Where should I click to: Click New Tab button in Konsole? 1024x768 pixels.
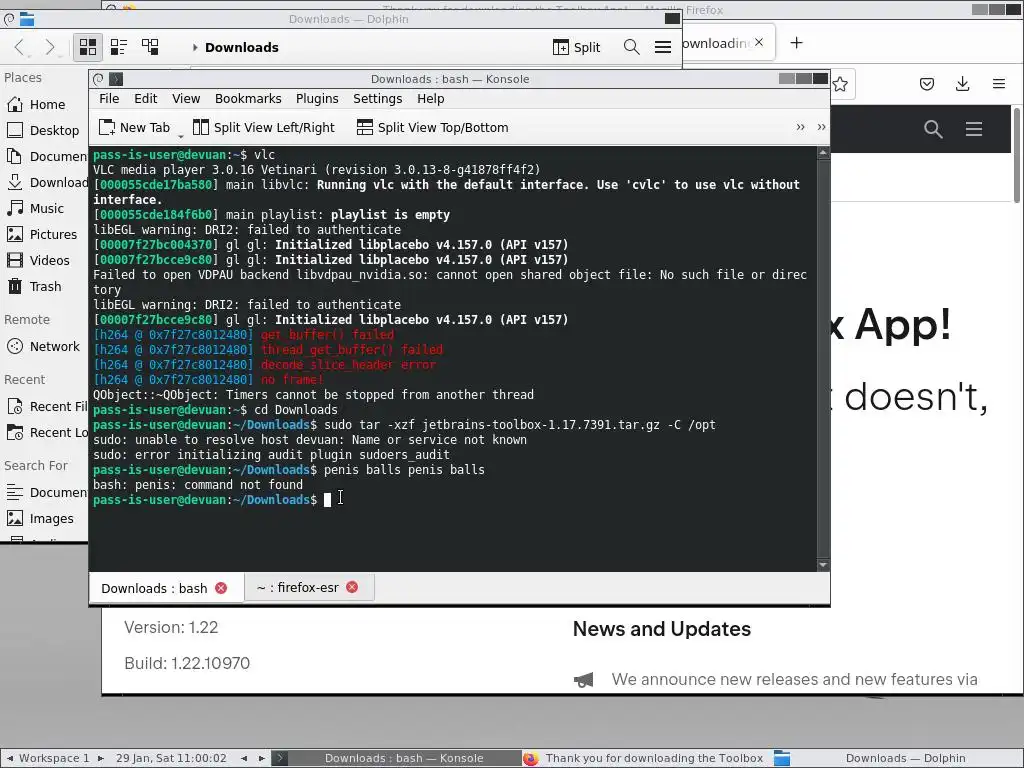(135, 127)
